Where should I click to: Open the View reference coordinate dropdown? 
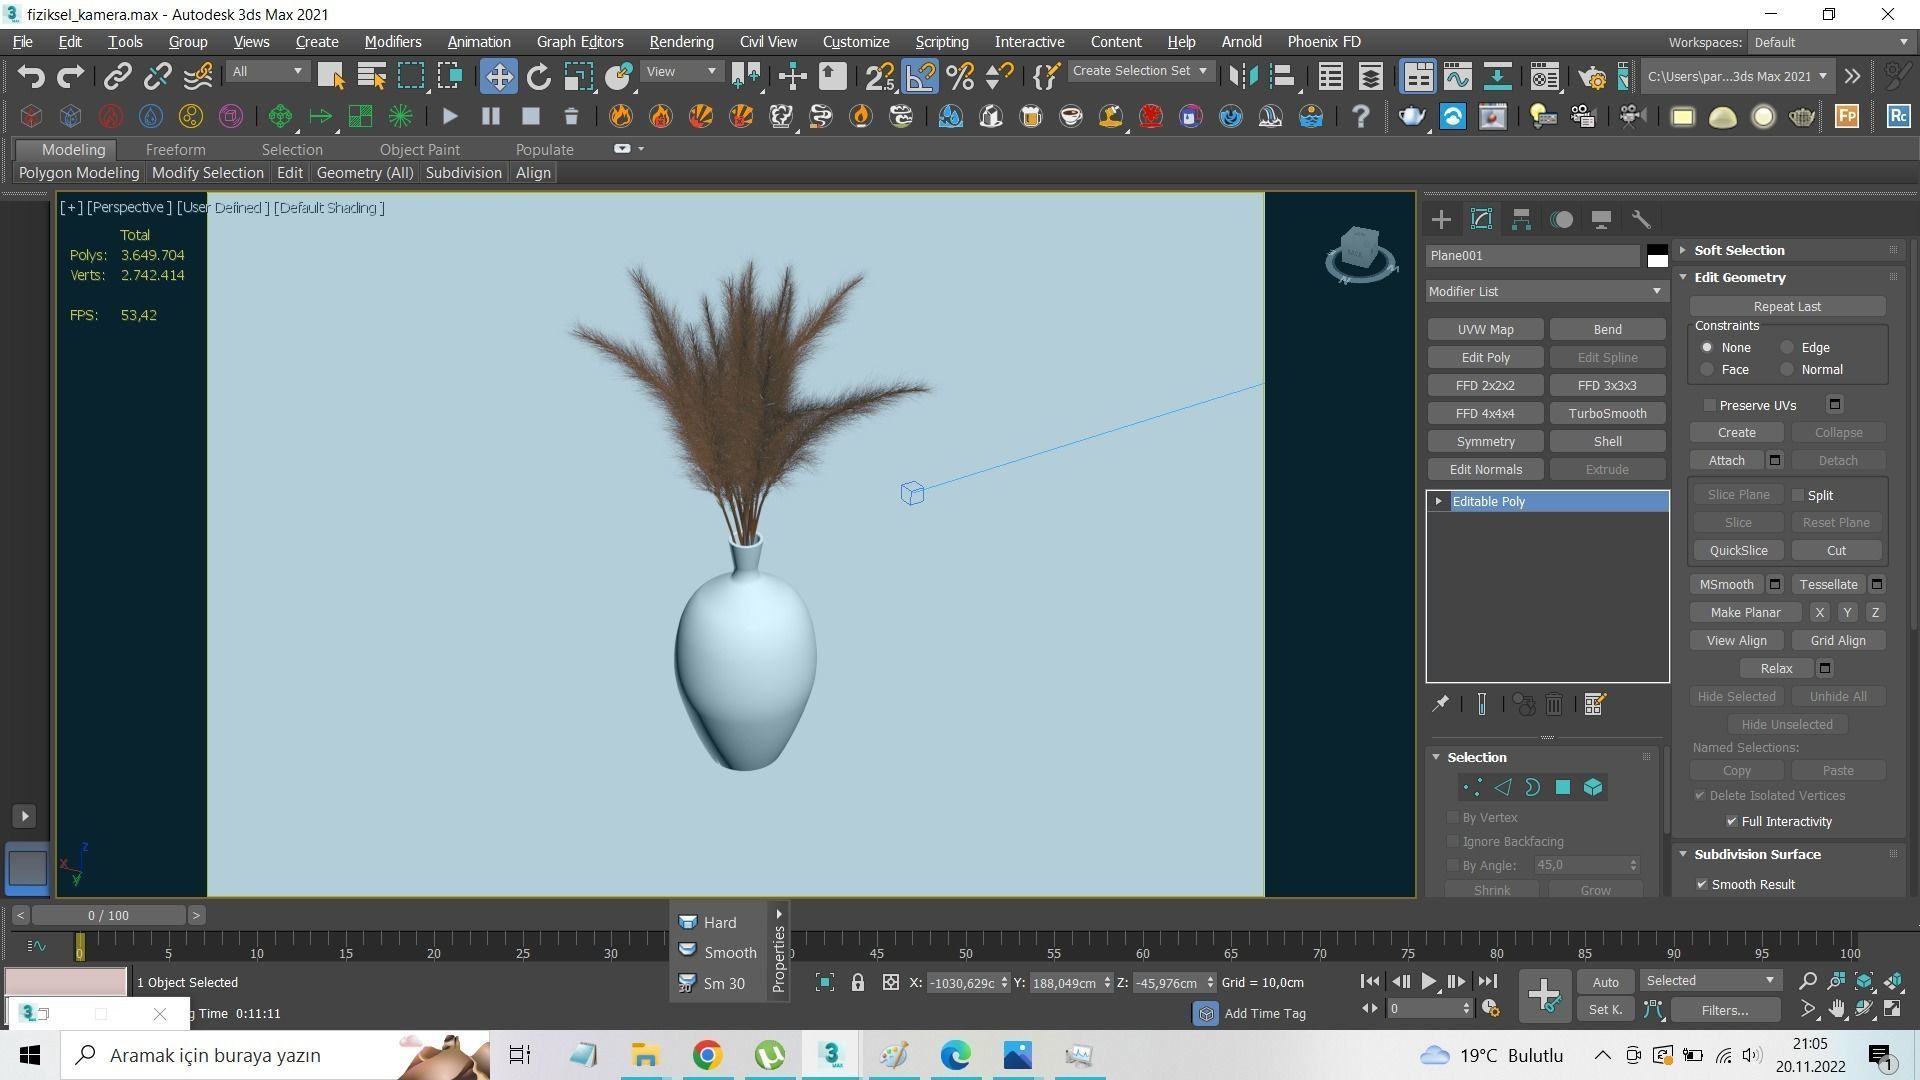(681, 72)
